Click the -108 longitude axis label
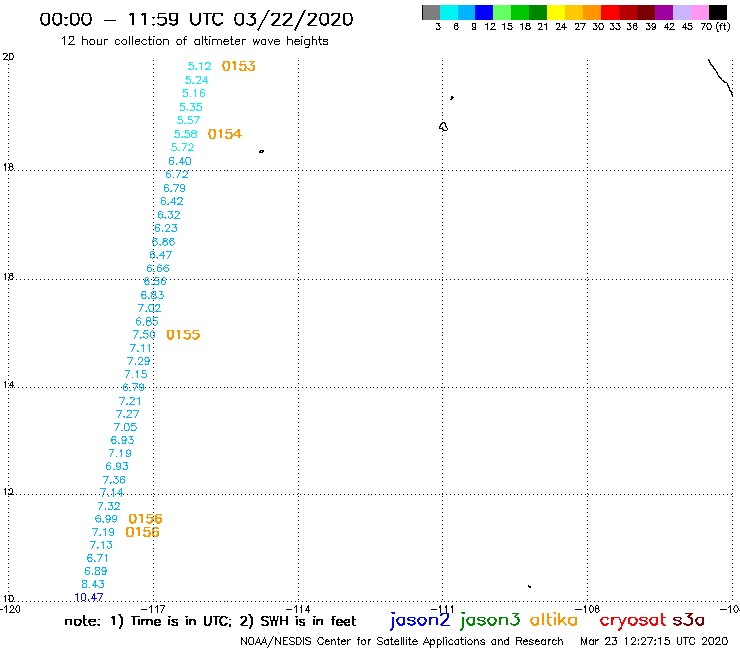Viewport: 740px width, 650px height. click(588, 609)
